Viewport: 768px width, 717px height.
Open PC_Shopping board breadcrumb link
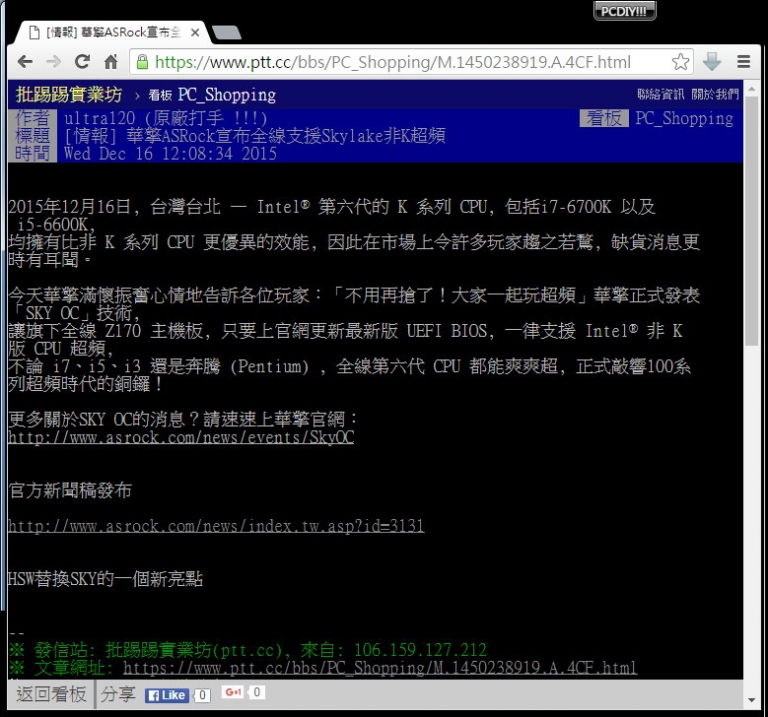tap(212, 95)
